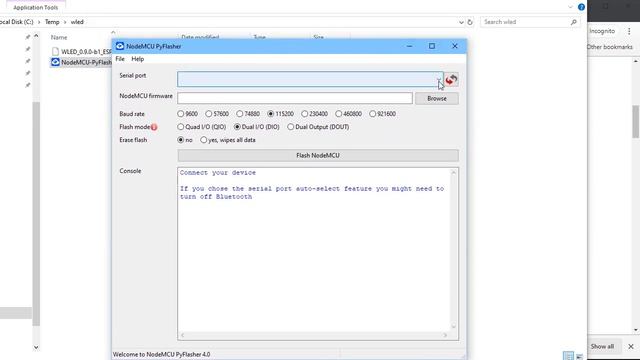
Task: Click inside the Console output area
Action: pos(314,250)
